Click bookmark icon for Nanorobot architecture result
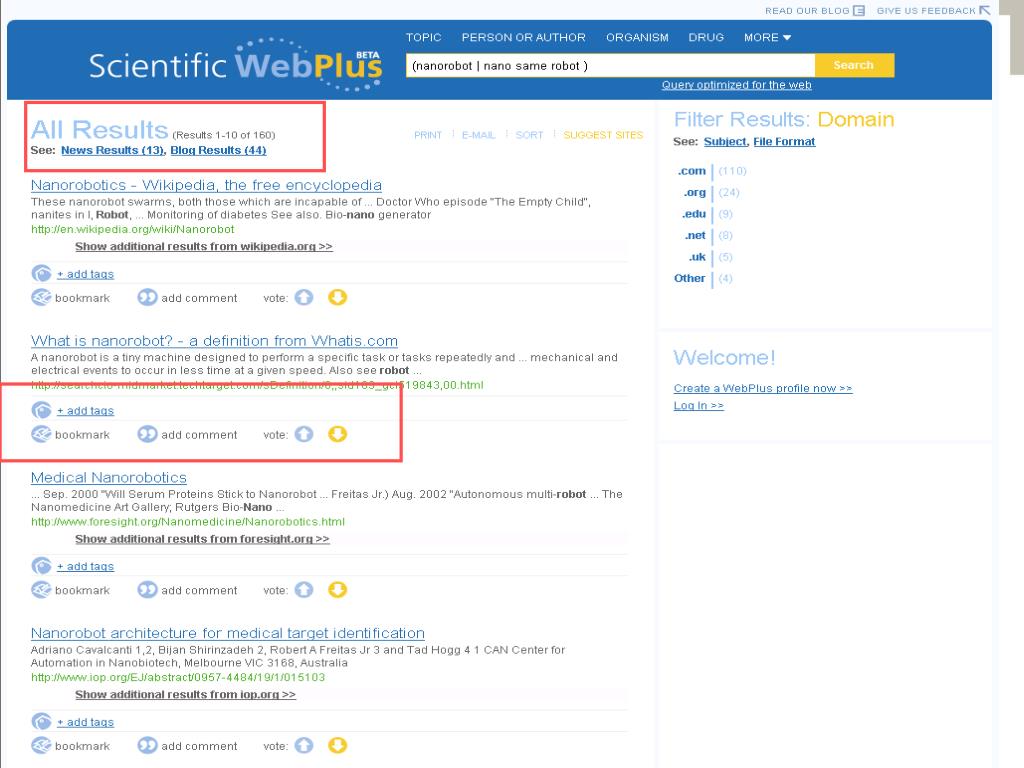The image size is (1024, 768). (41, 745)
